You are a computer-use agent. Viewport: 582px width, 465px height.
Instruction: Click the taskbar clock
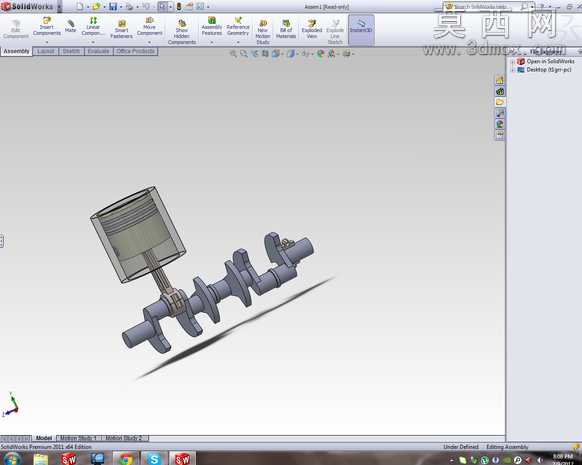563,459
